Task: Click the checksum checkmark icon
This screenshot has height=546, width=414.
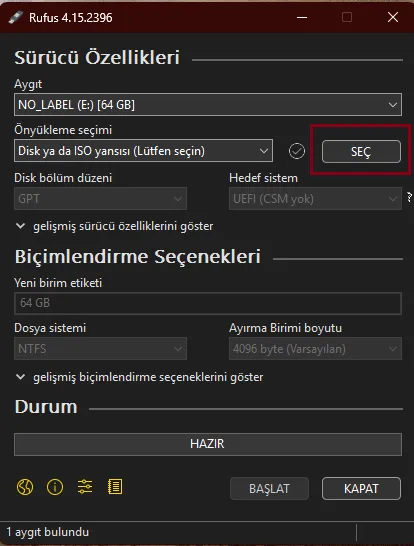Action: click(297, 151)
